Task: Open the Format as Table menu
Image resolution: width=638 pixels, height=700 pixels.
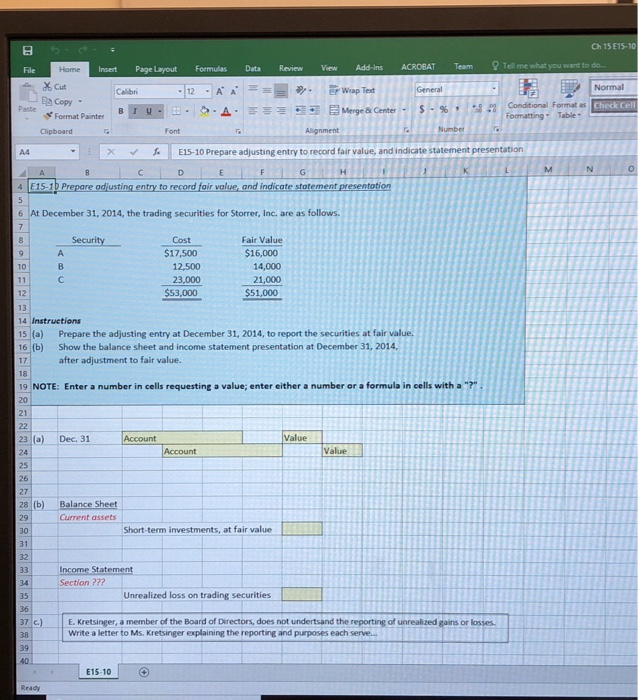Action: point(569,99)
